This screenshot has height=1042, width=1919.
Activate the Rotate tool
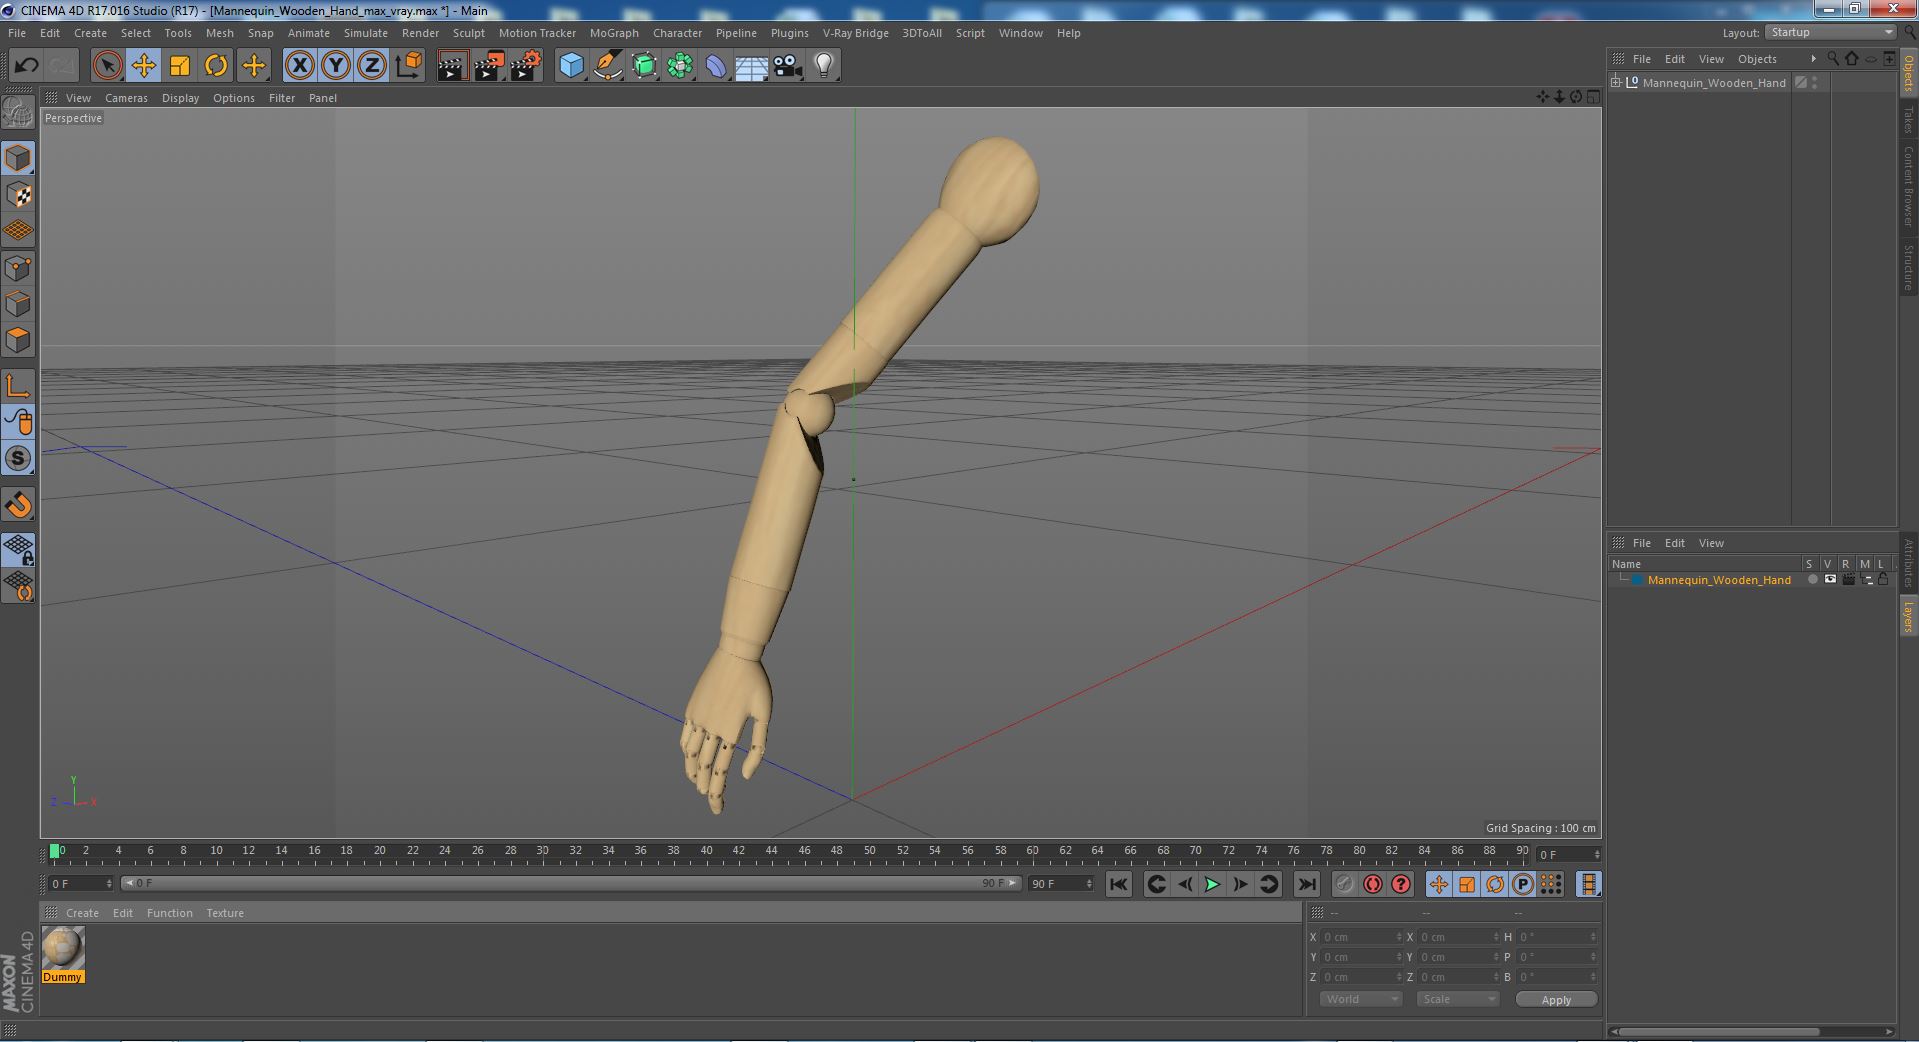pyautogui.click(x=216, y=66)
